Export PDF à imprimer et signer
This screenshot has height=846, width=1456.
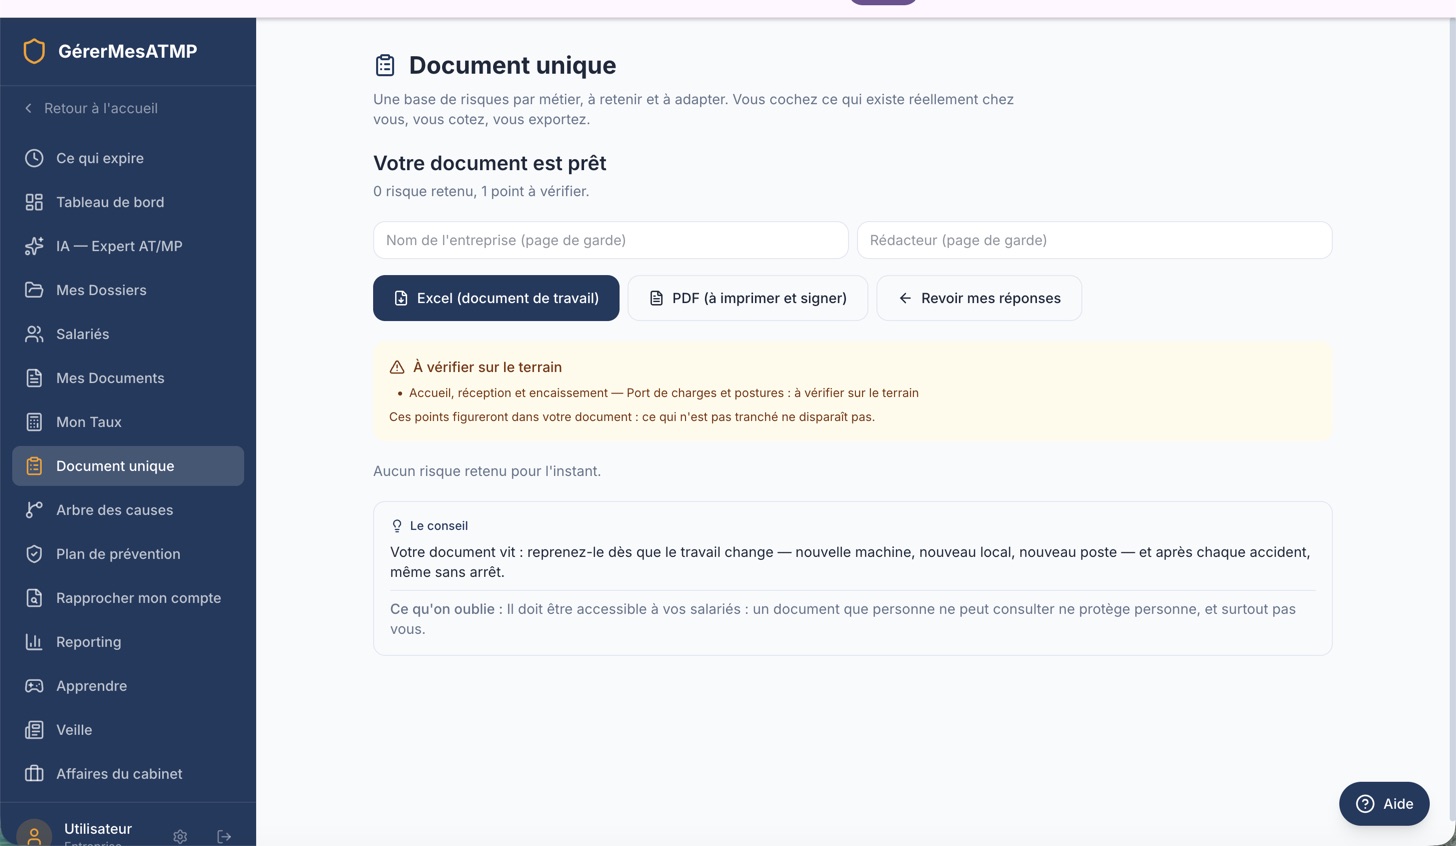click(747, 298)
